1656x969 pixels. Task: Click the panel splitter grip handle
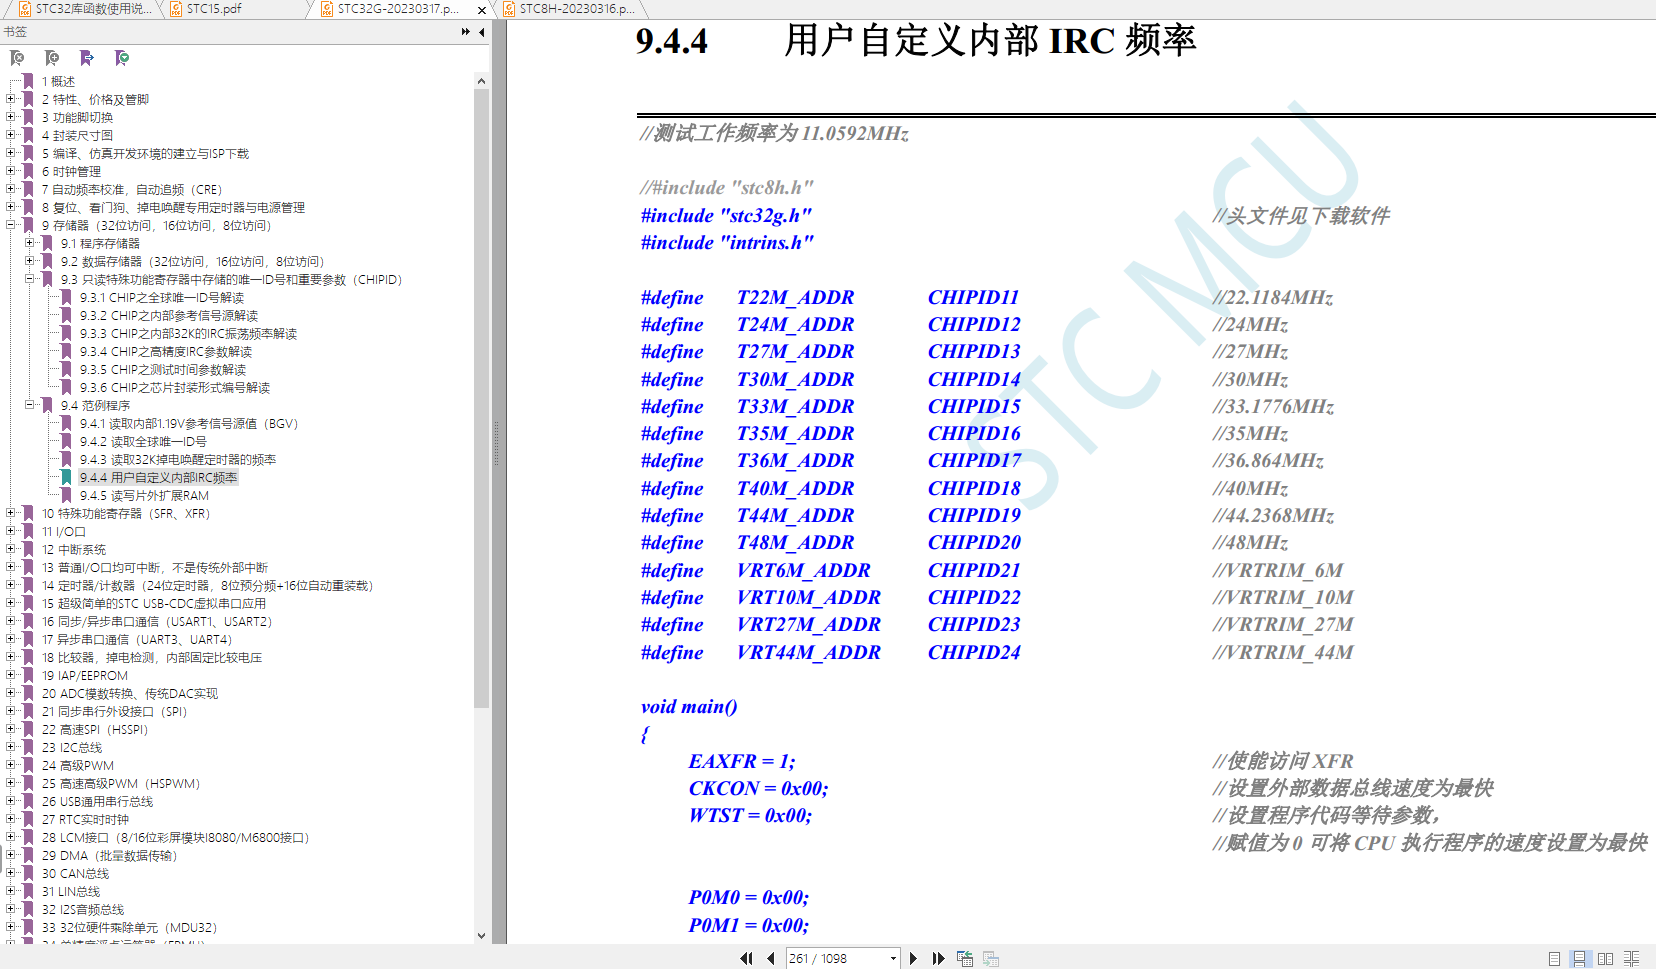tap(496, 443)
